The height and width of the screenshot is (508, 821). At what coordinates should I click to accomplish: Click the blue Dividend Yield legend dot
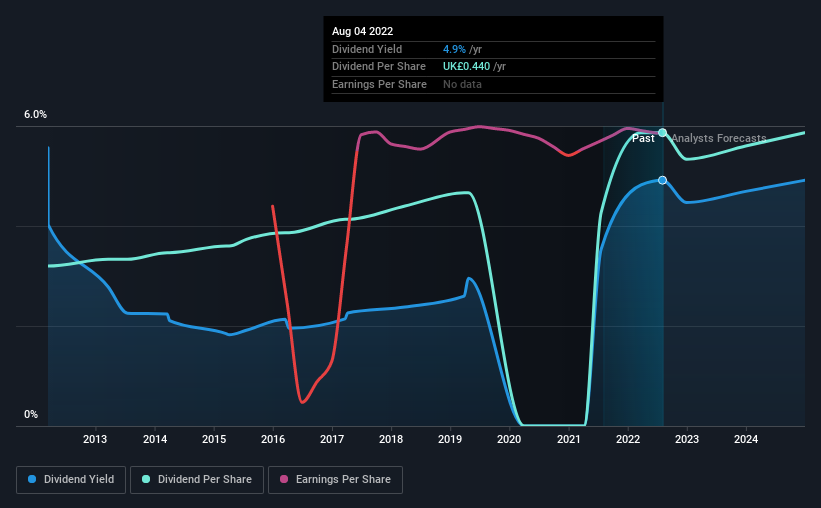click(32, 479)
